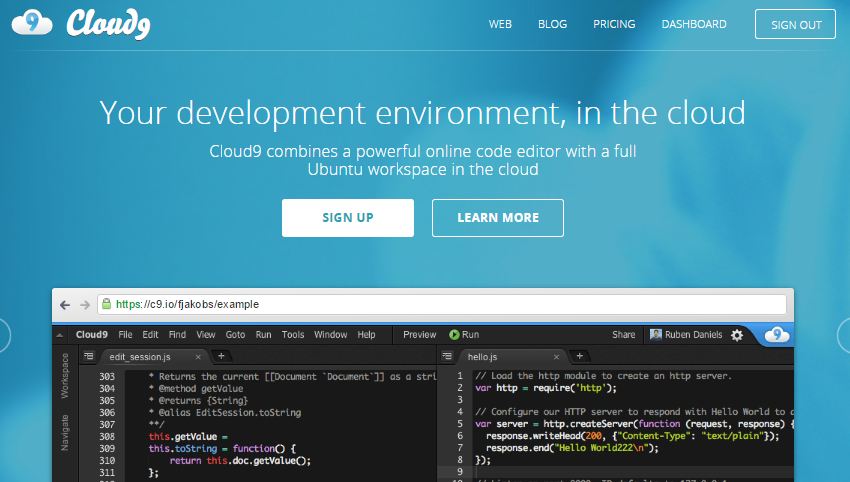Open the Edit menu

point(150,335)
